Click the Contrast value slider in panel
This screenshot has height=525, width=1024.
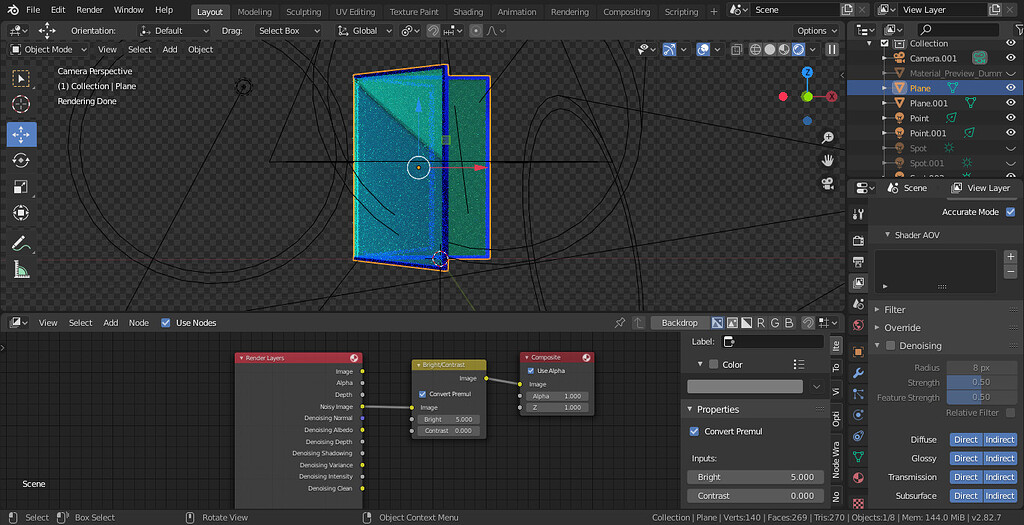[x=756, y=496]
